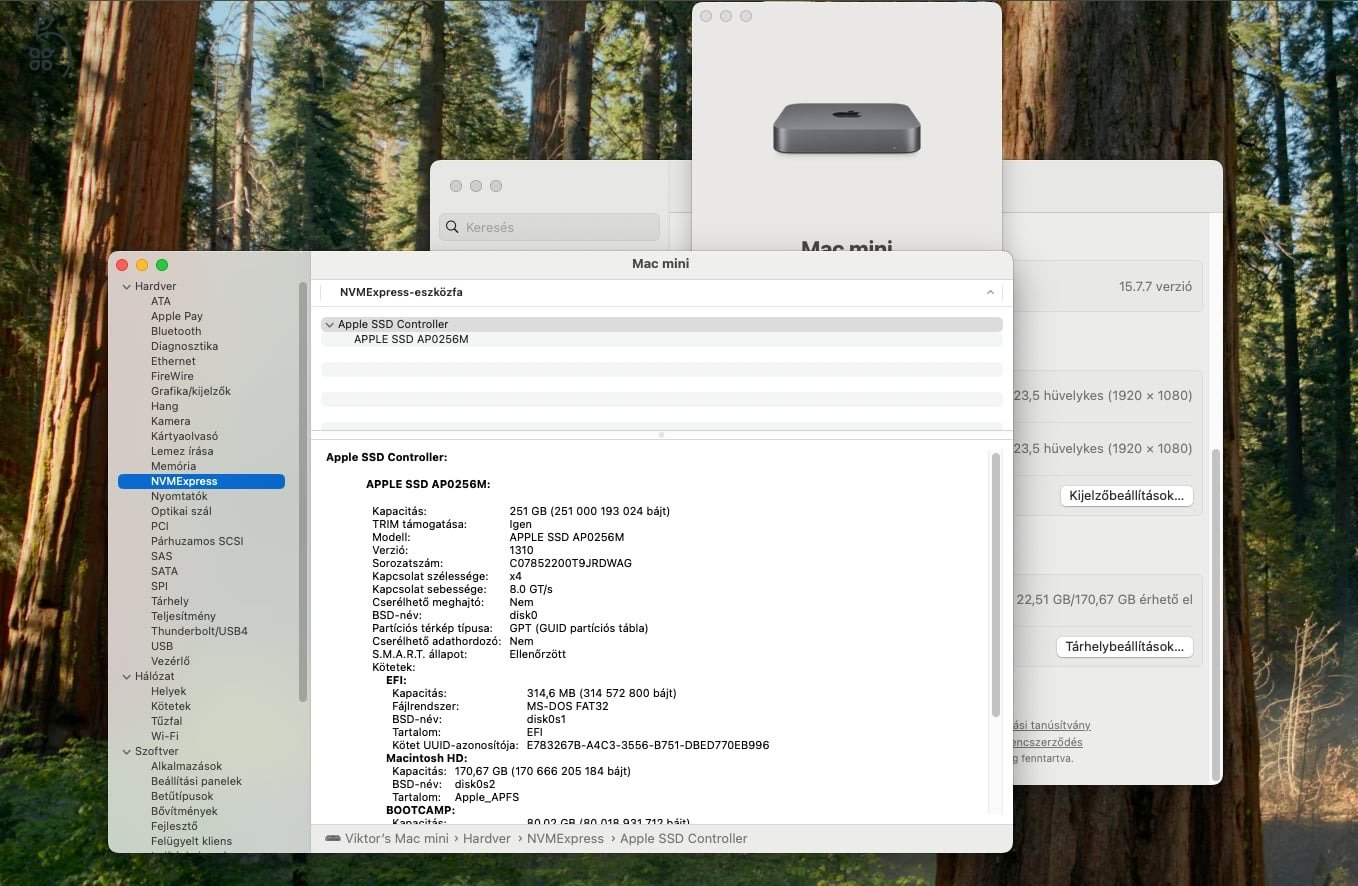
Task: Select FireWire in the sidebar
Action: tap(172, 376)
